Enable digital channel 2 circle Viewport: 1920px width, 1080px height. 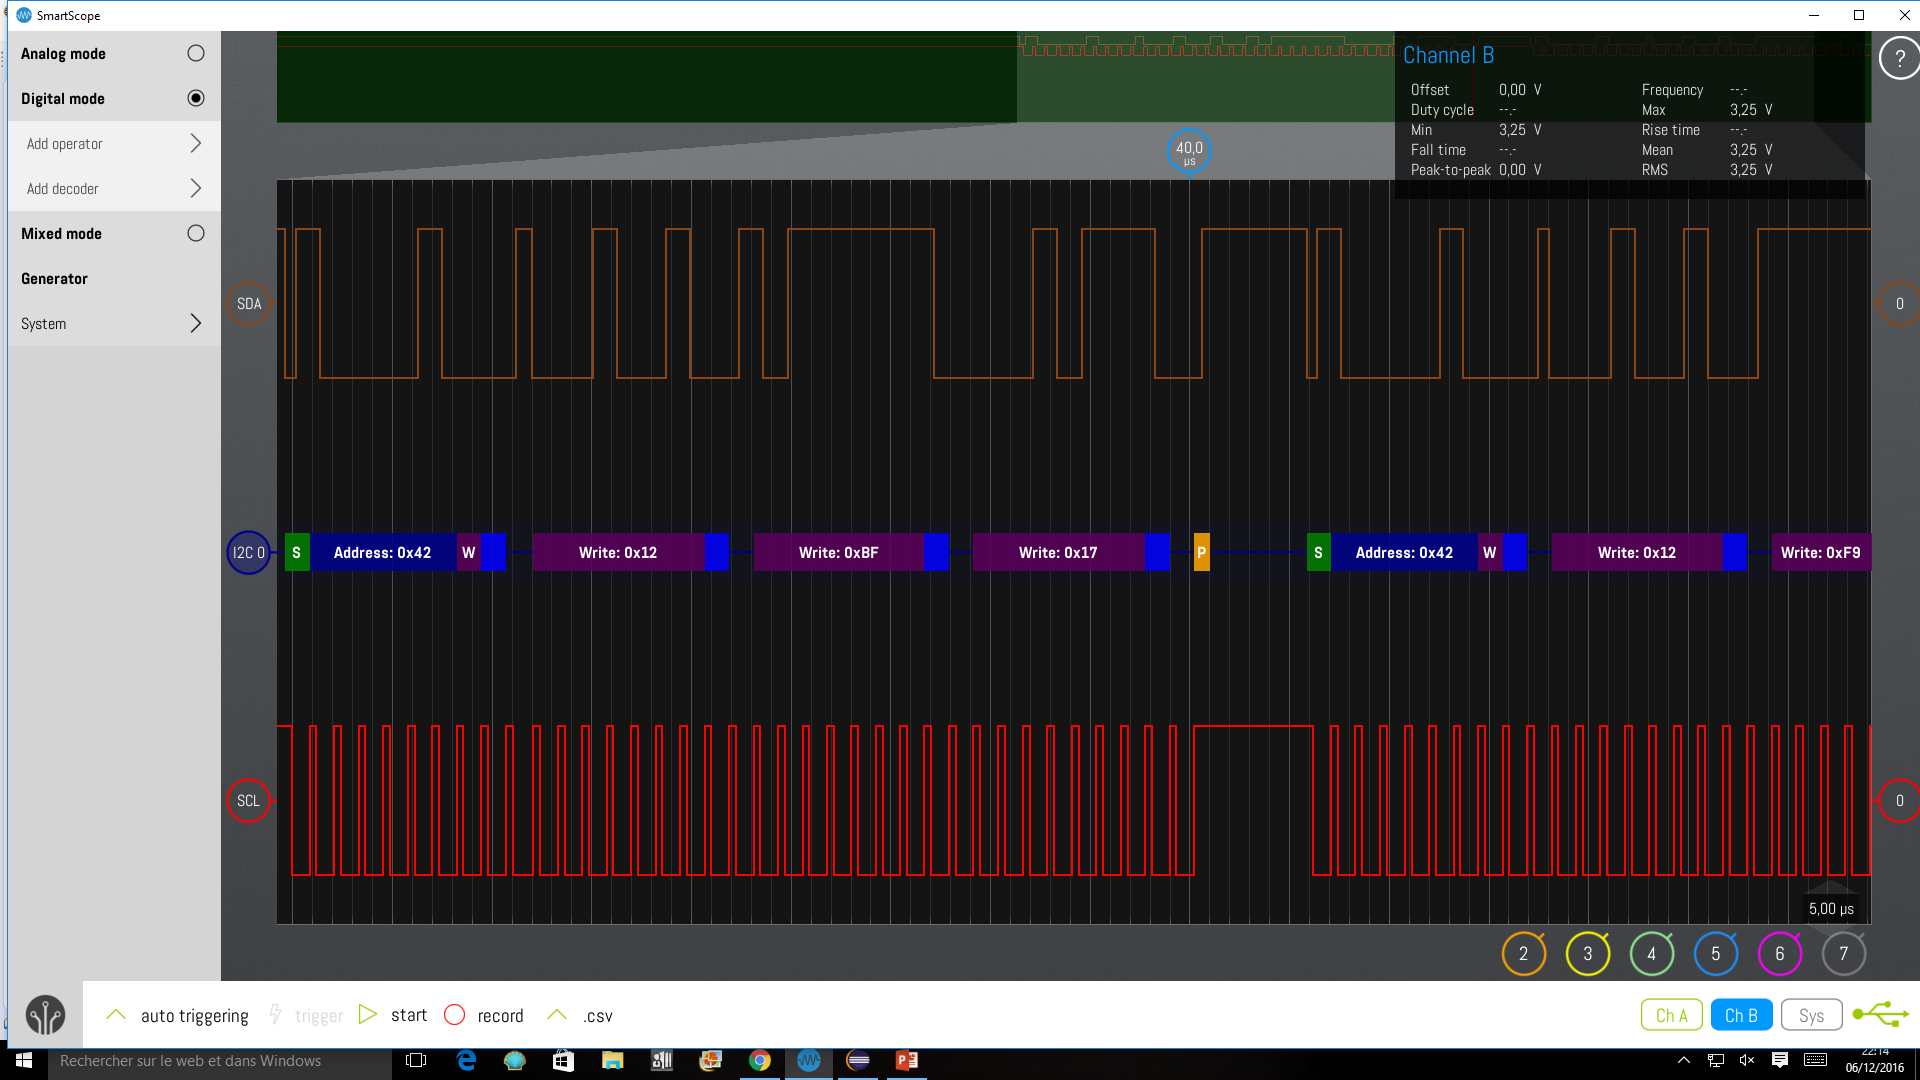[1523, 954]
